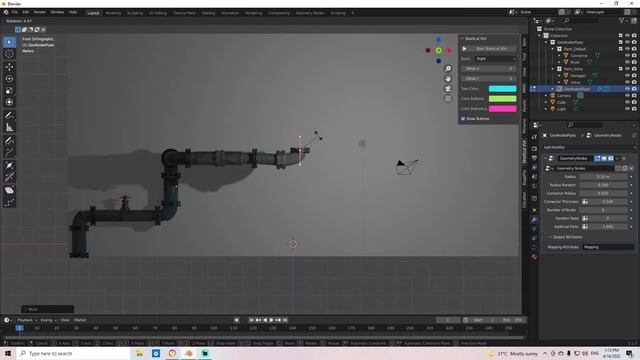The width and height of the screenshot is (640, 360).
Task: Open the Output properties tab icon
Action: click(x=534, y=158)
